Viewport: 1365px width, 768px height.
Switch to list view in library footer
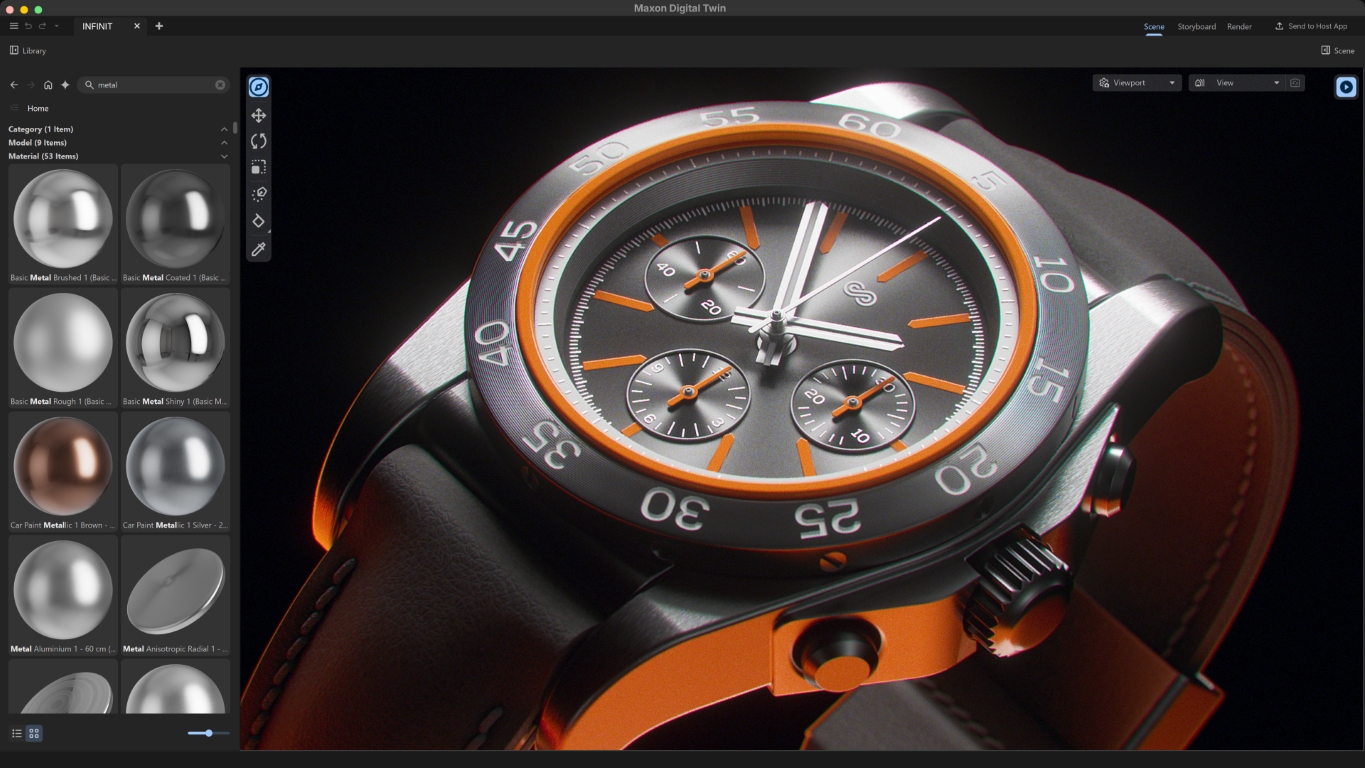click(x=17, y=733)
